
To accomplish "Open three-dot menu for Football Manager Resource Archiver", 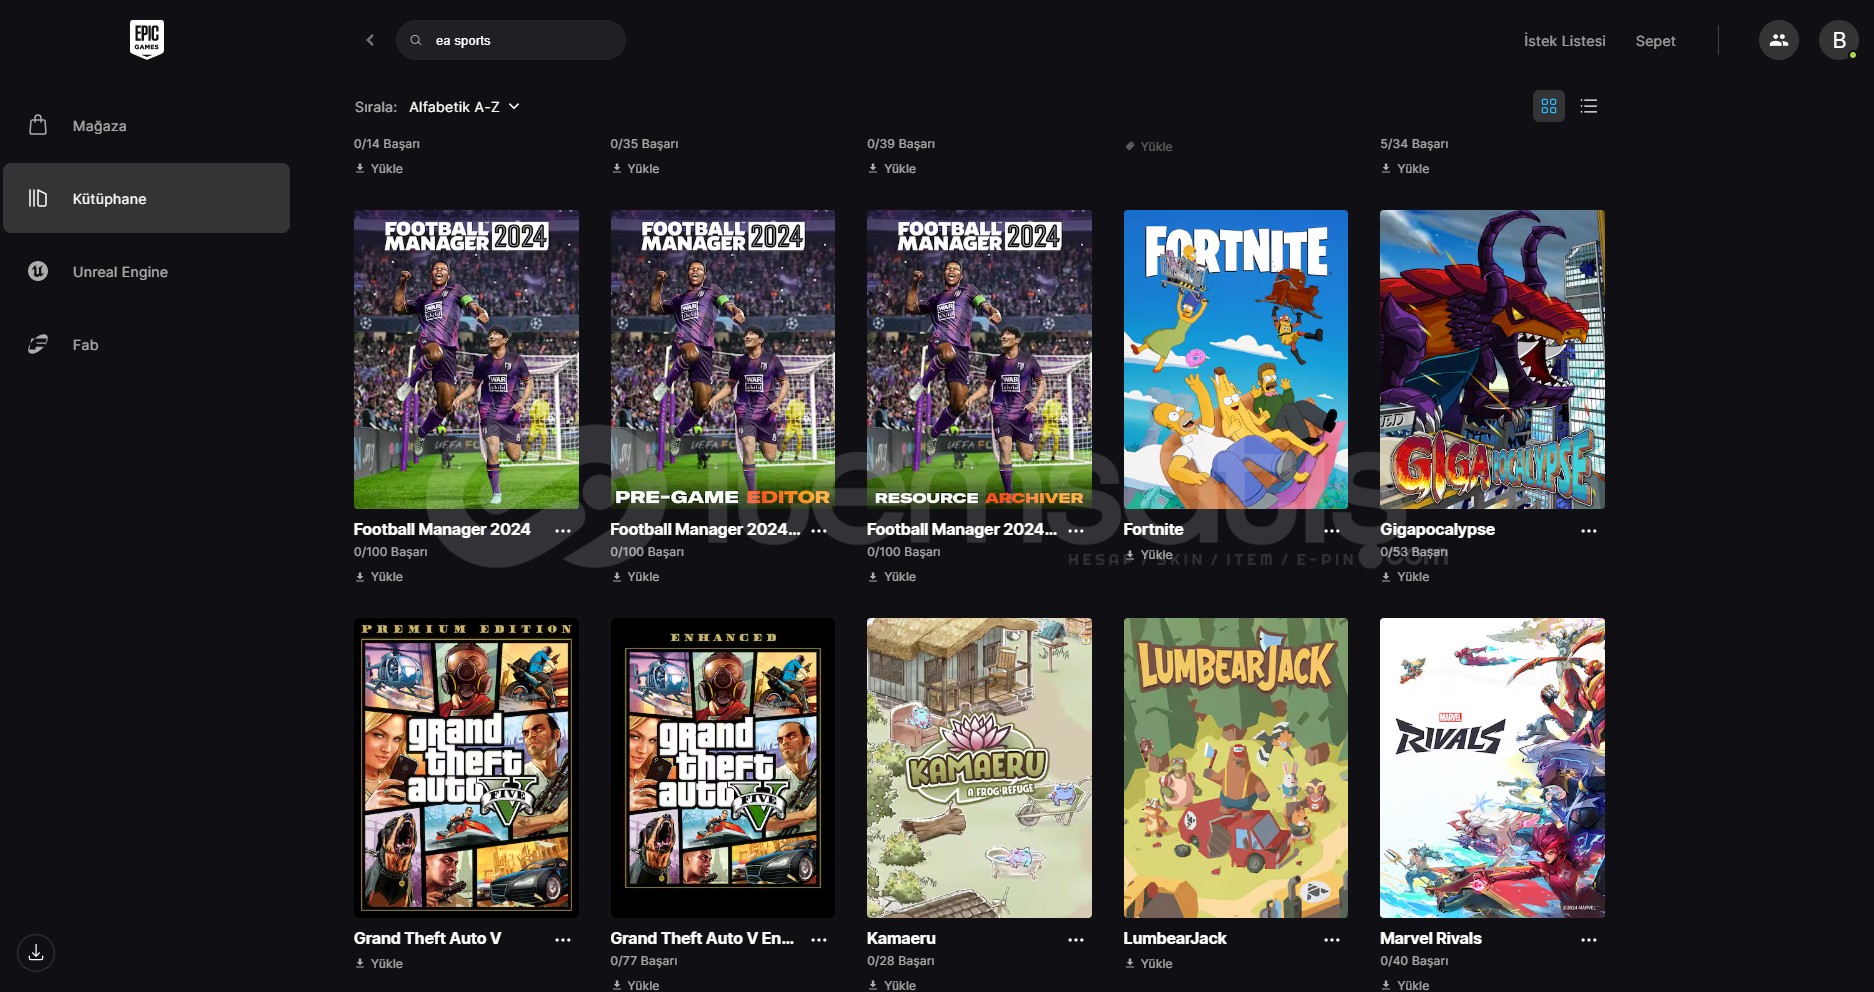I will tap(1076, 531).
